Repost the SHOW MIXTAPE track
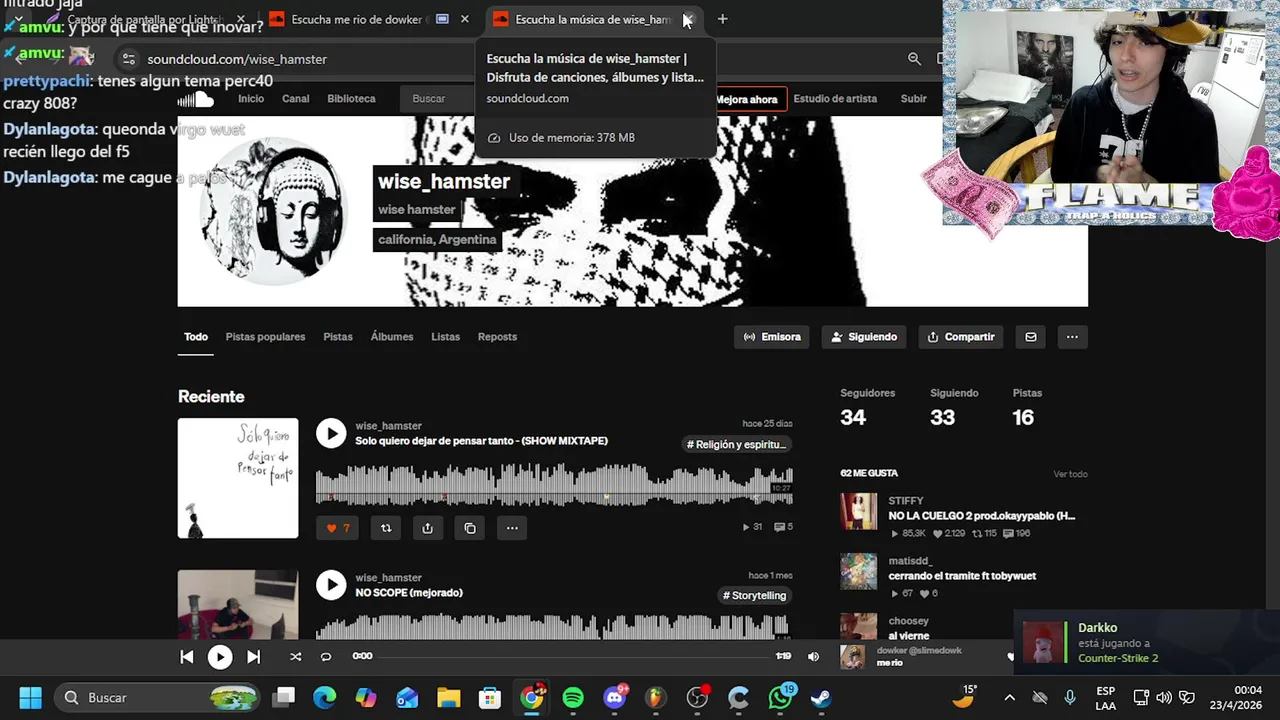 (386, 528)
